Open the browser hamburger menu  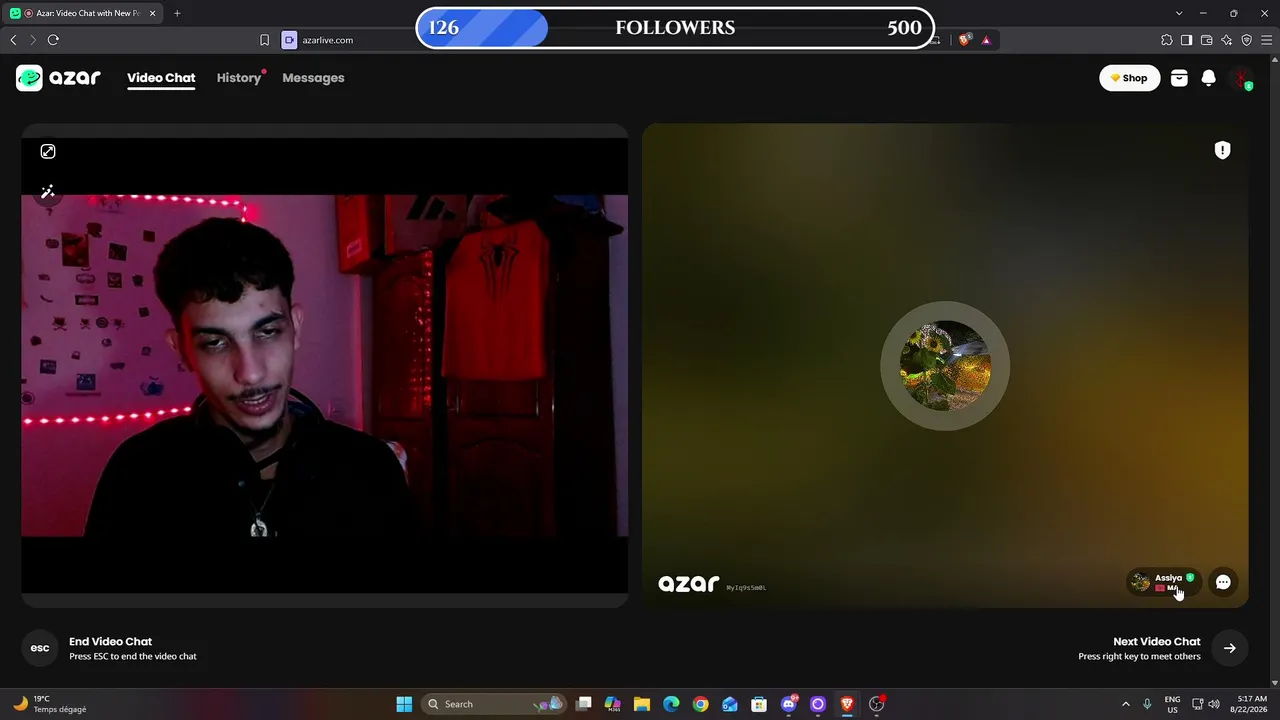1266,40
